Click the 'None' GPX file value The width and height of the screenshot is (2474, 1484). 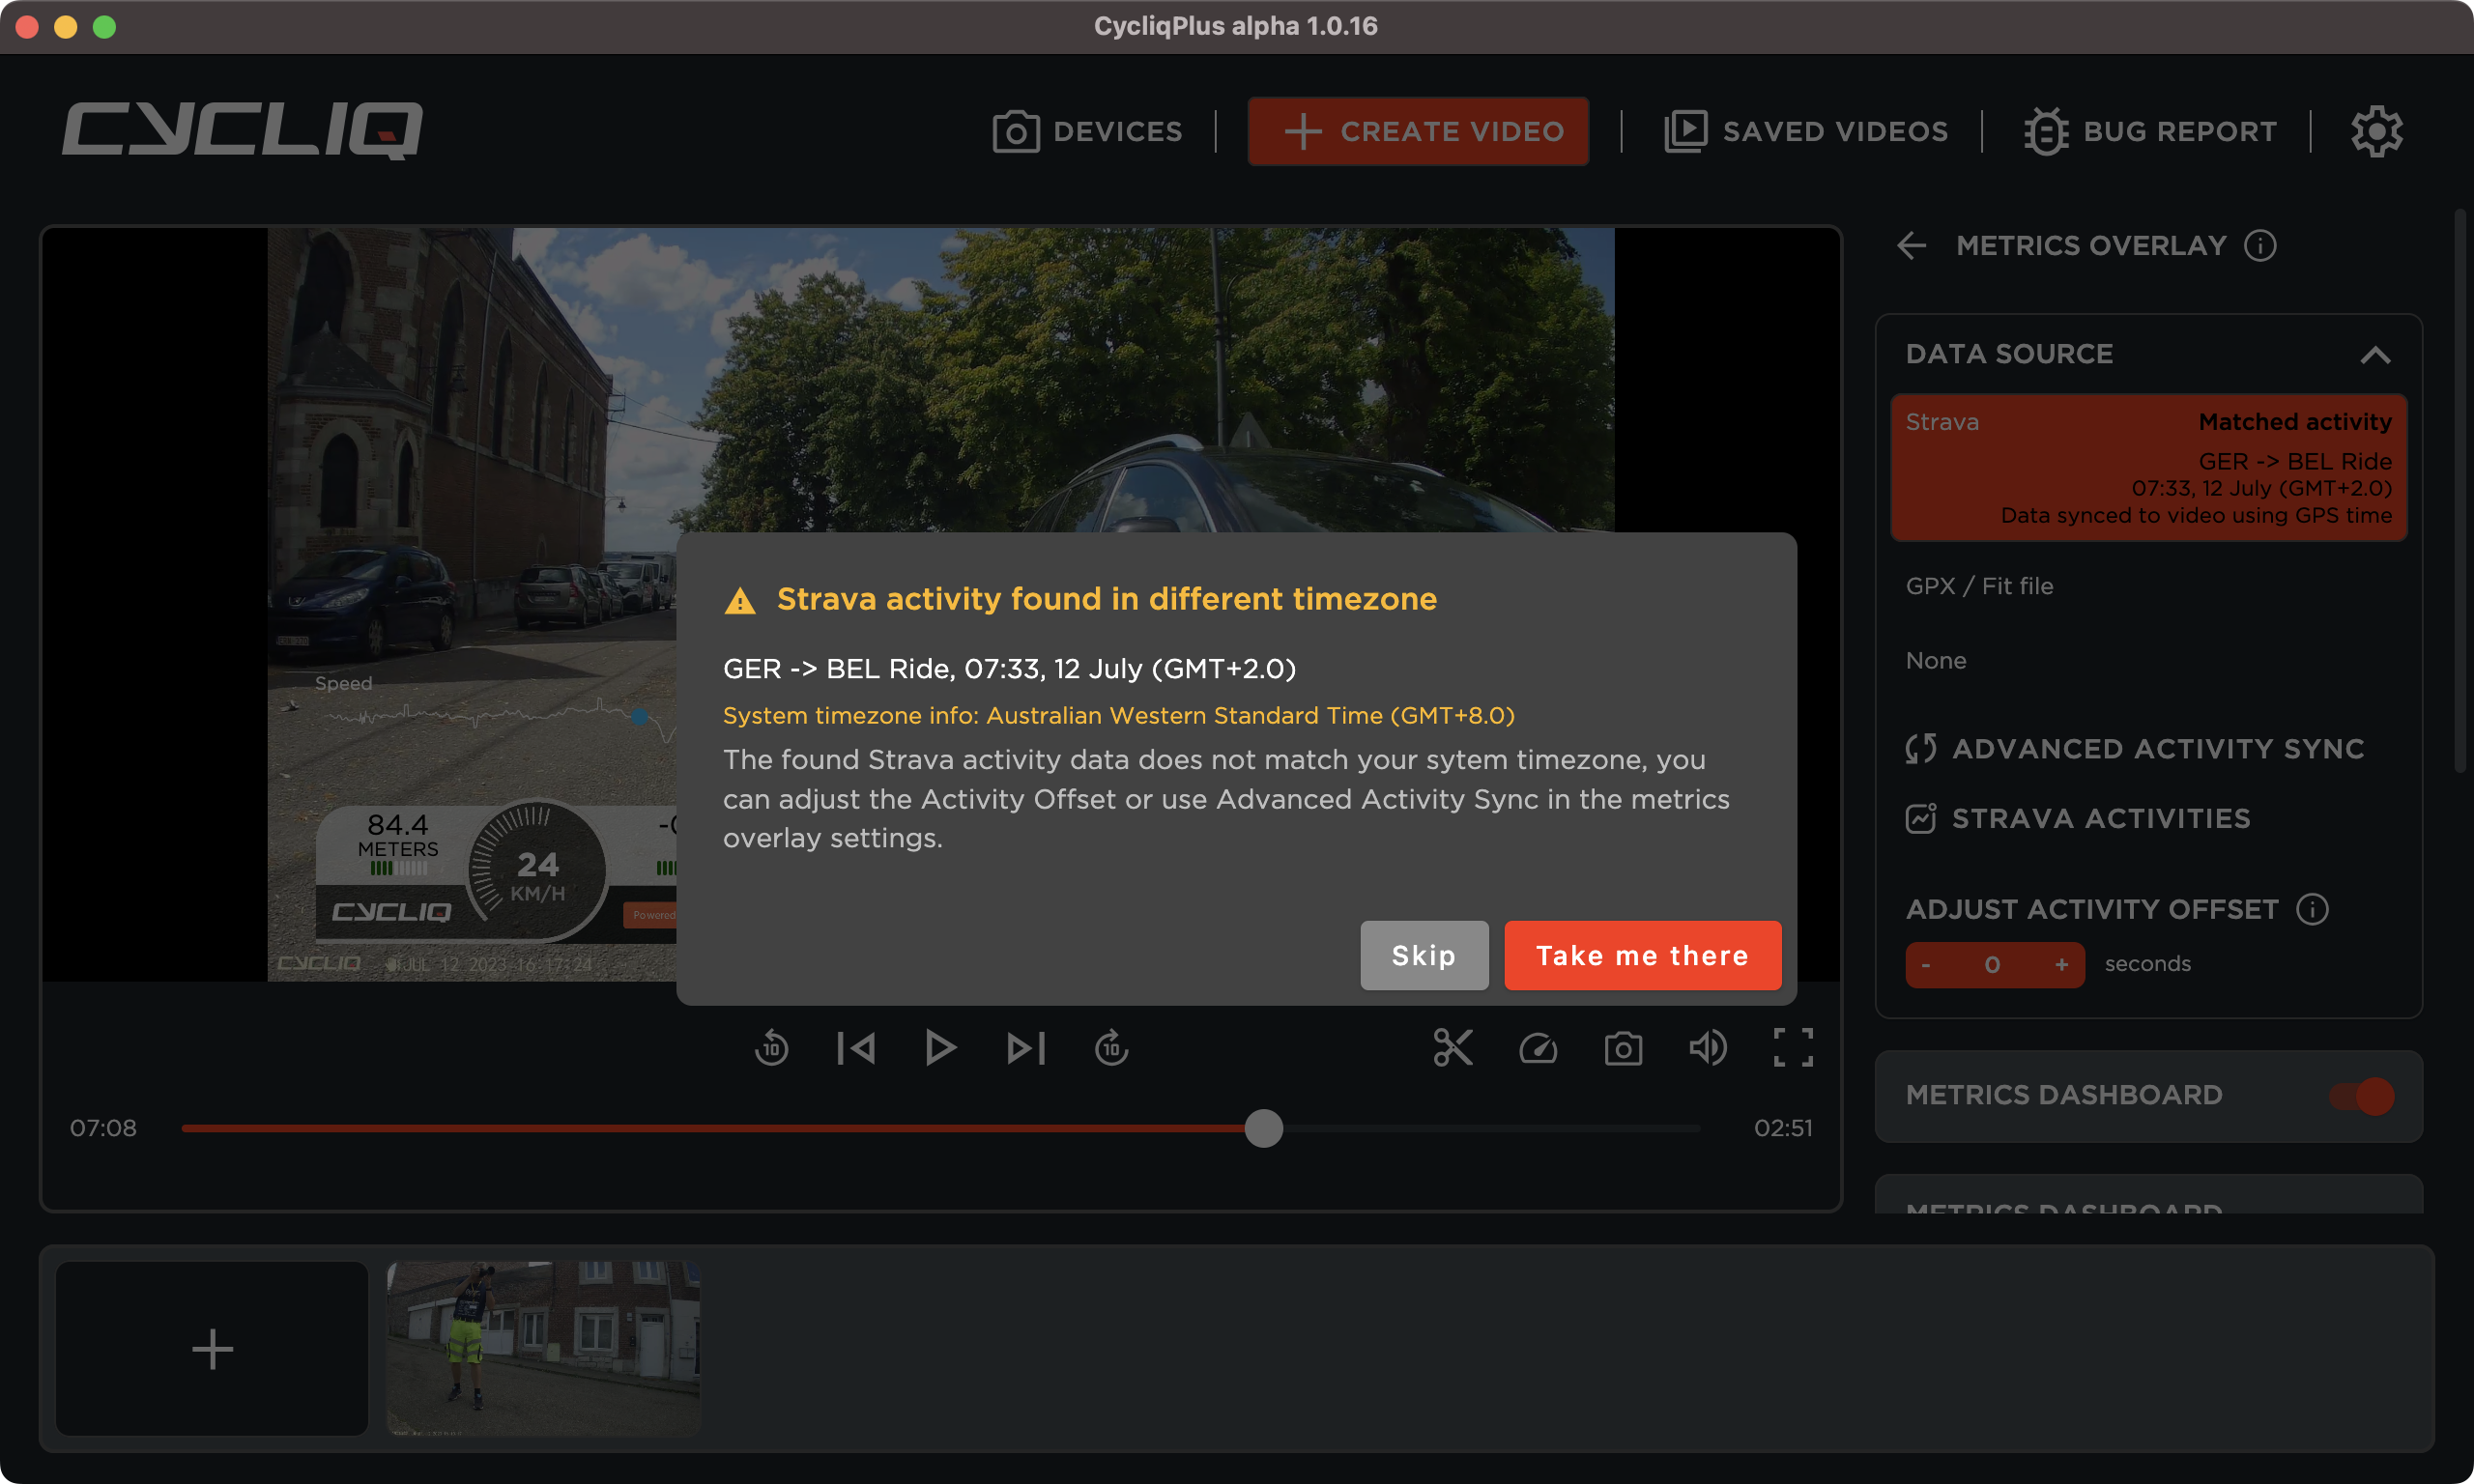point(1936,661)
